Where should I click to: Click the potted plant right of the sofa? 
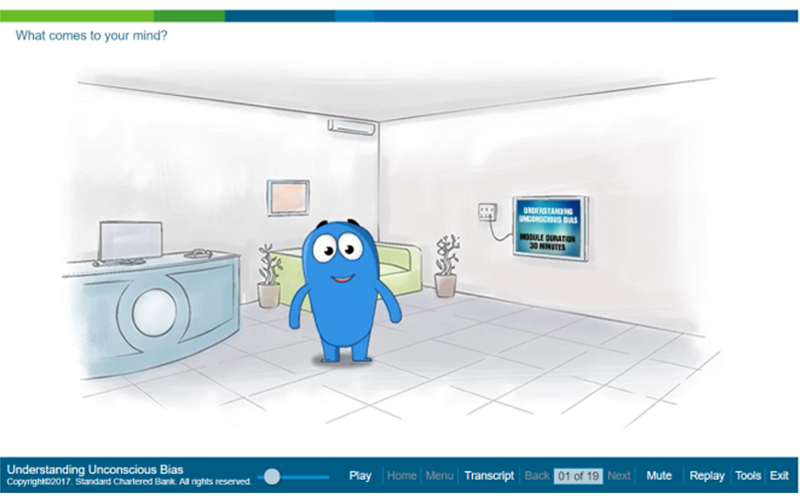pyautogui.click(x=446, y=265)
